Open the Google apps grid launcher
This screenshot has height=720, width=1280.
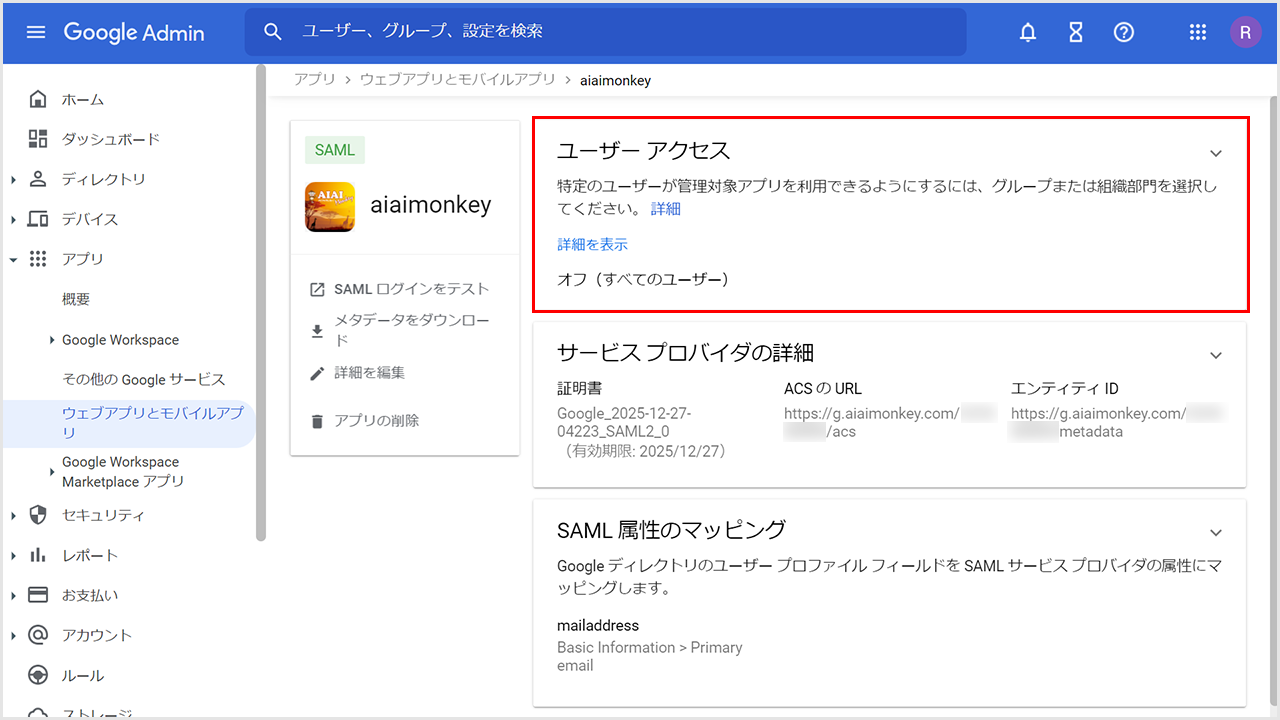click(1197, 32)
